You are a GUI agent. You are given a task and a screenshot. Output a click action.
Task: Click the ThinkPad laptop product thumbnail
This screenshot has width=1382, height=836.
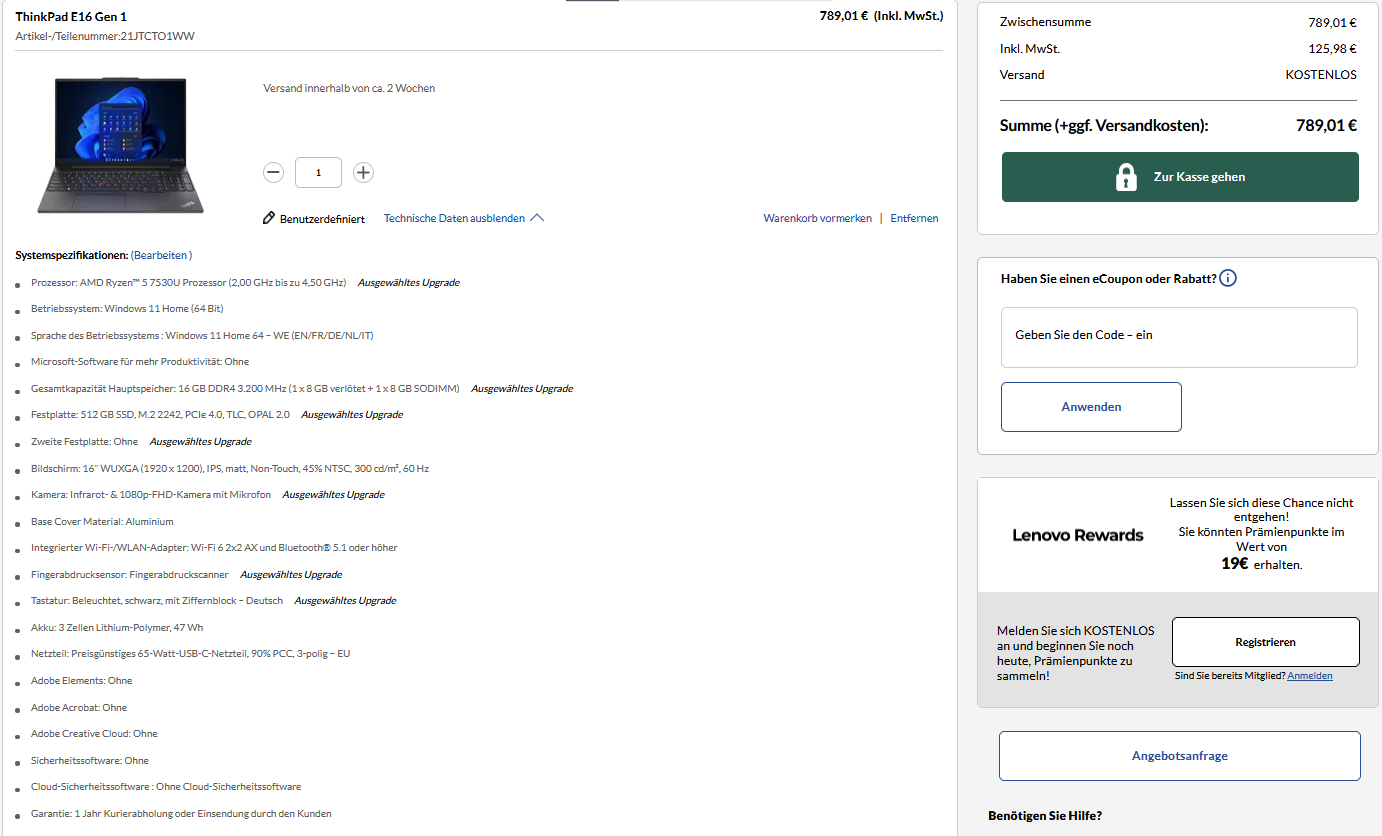tap(120, 144)
